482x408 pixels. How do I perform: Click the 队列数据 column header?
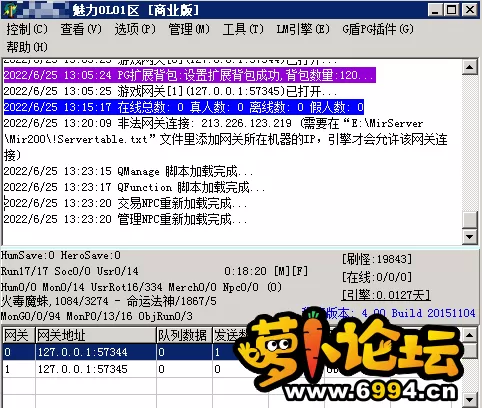pyautogui.click(x=185, y=335)
